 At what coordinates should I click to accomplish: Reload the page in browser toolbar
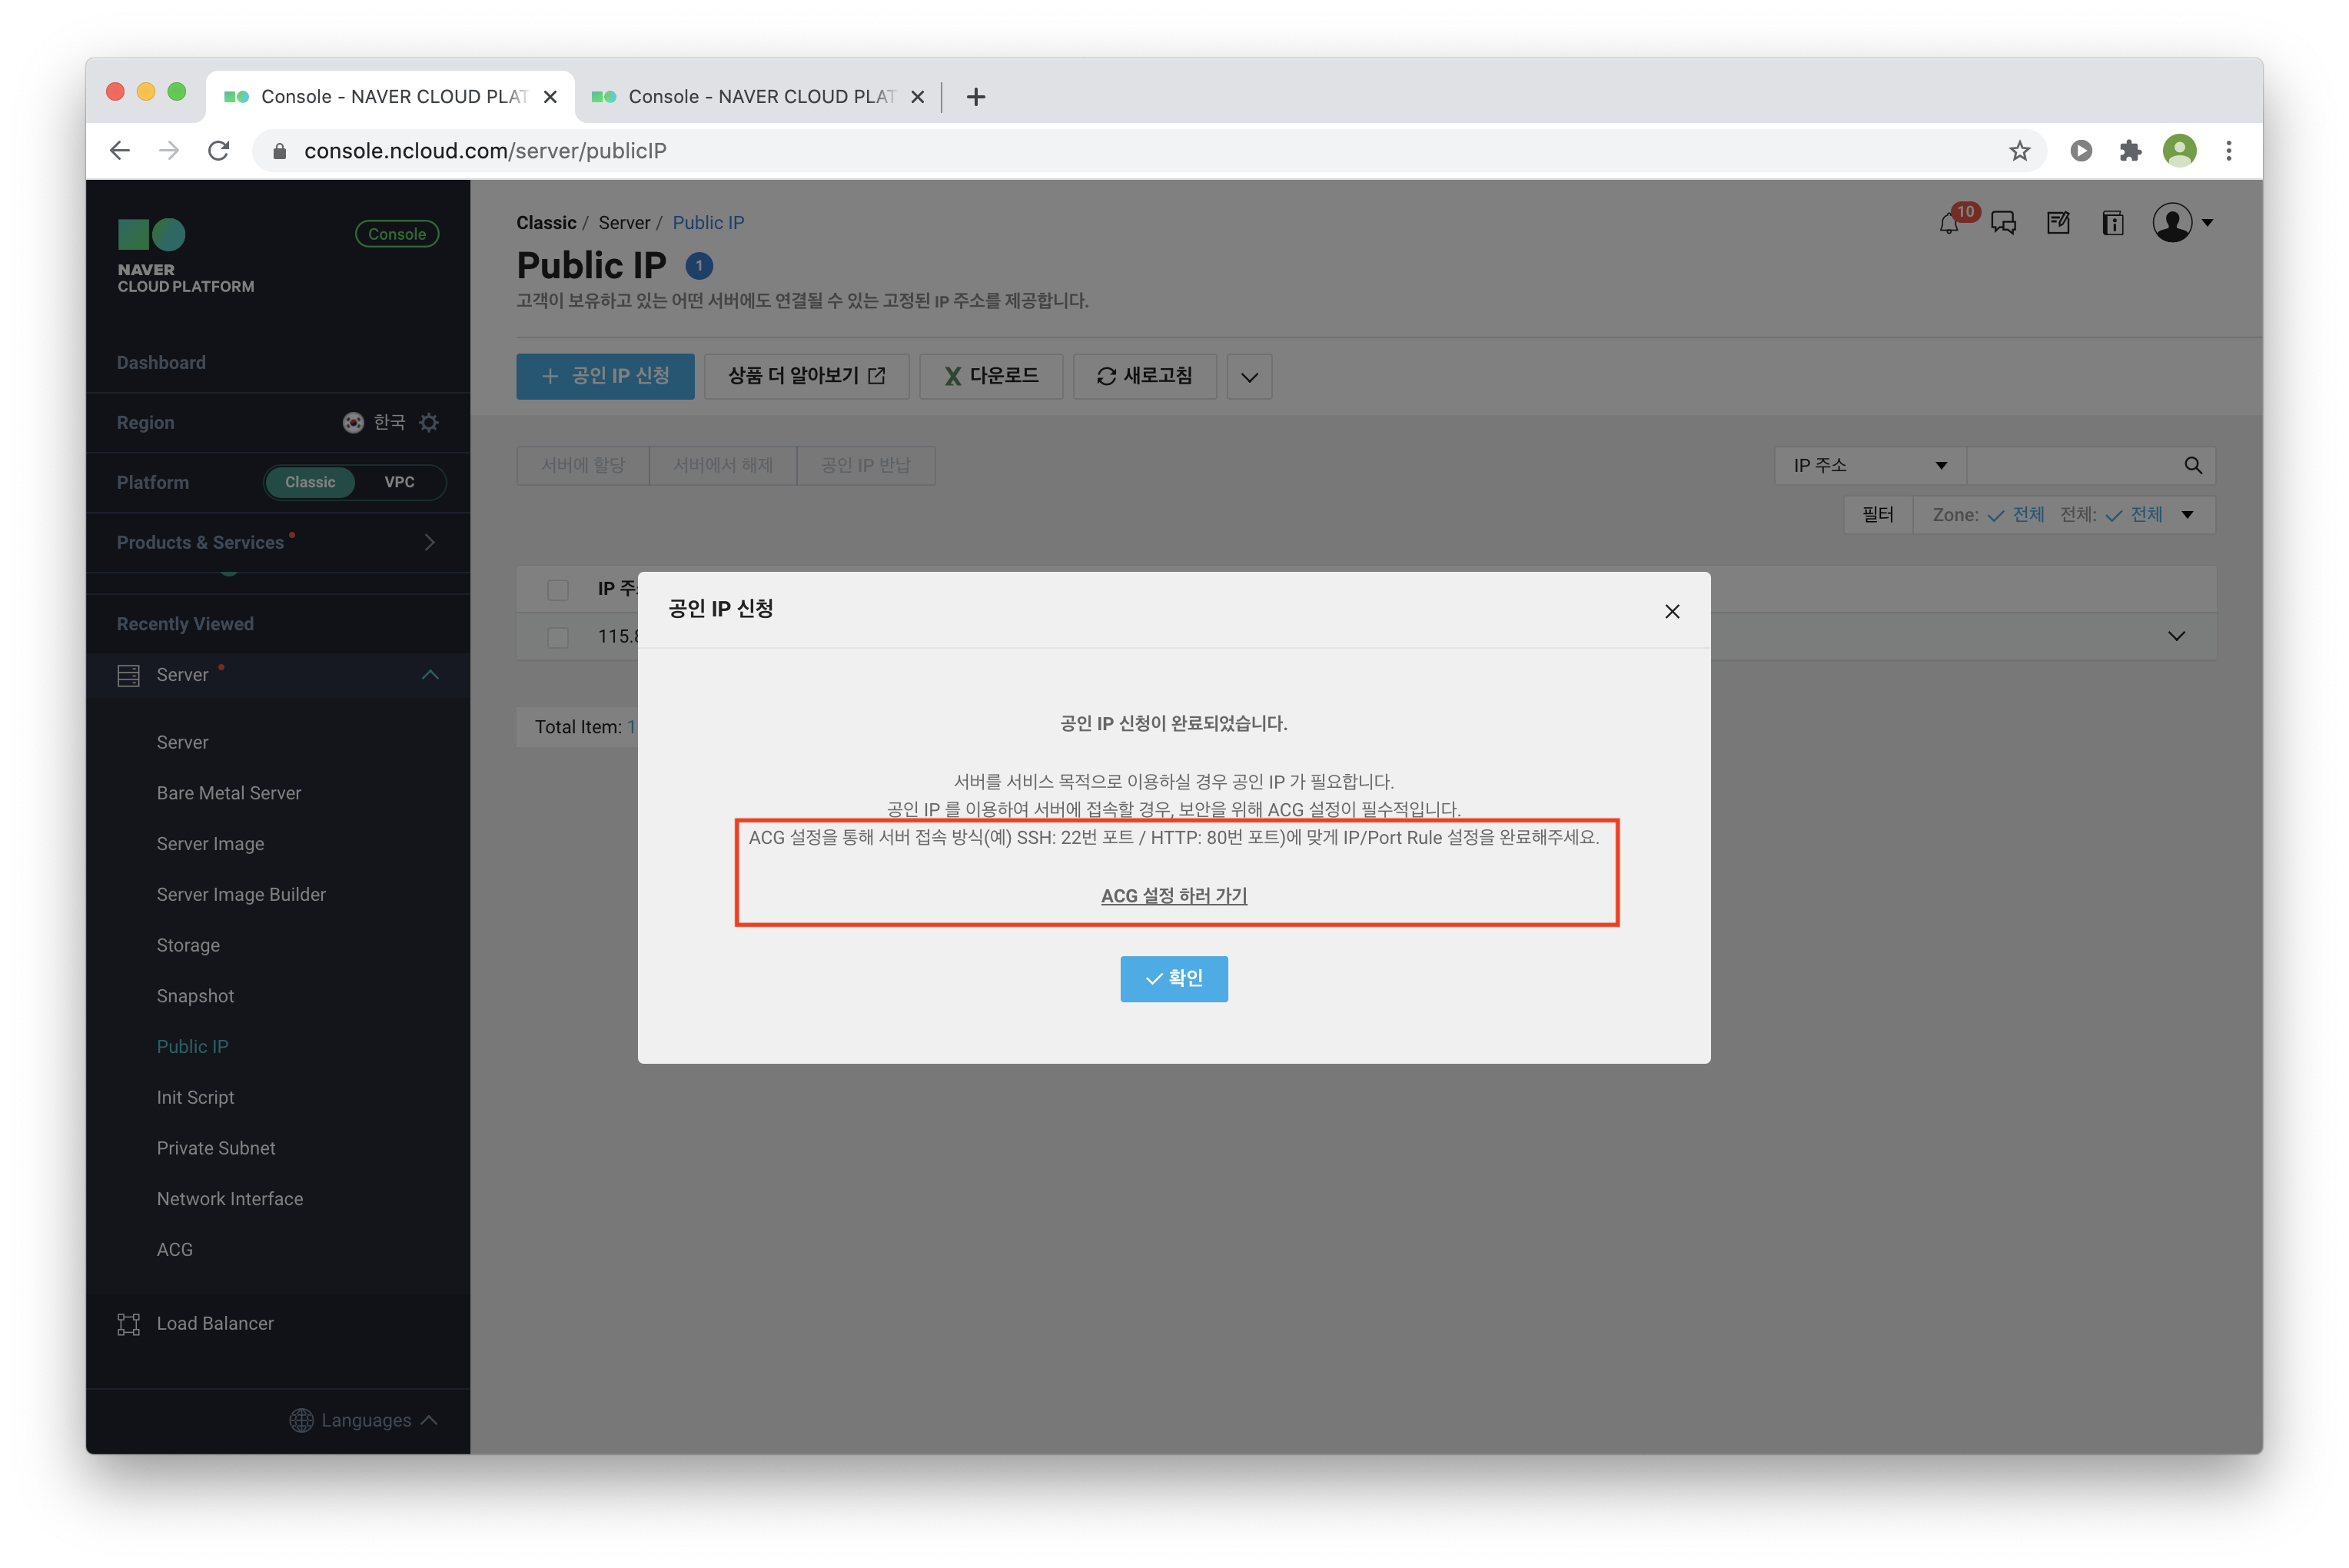(219, 151)
